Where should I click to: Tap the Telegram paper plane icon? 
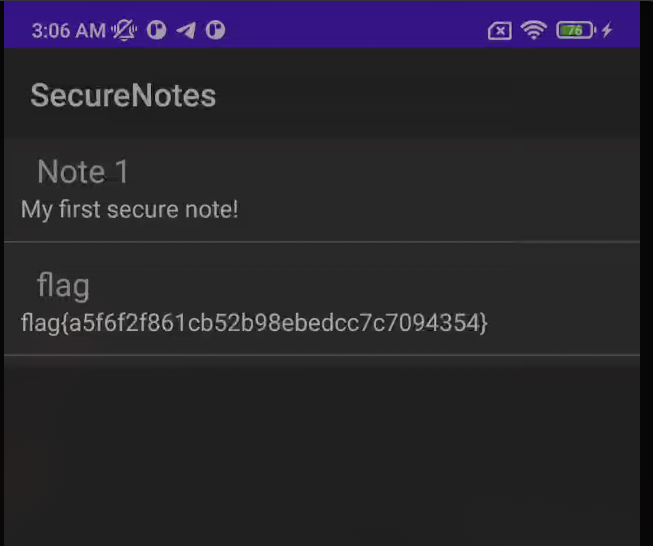coord(186,30)
